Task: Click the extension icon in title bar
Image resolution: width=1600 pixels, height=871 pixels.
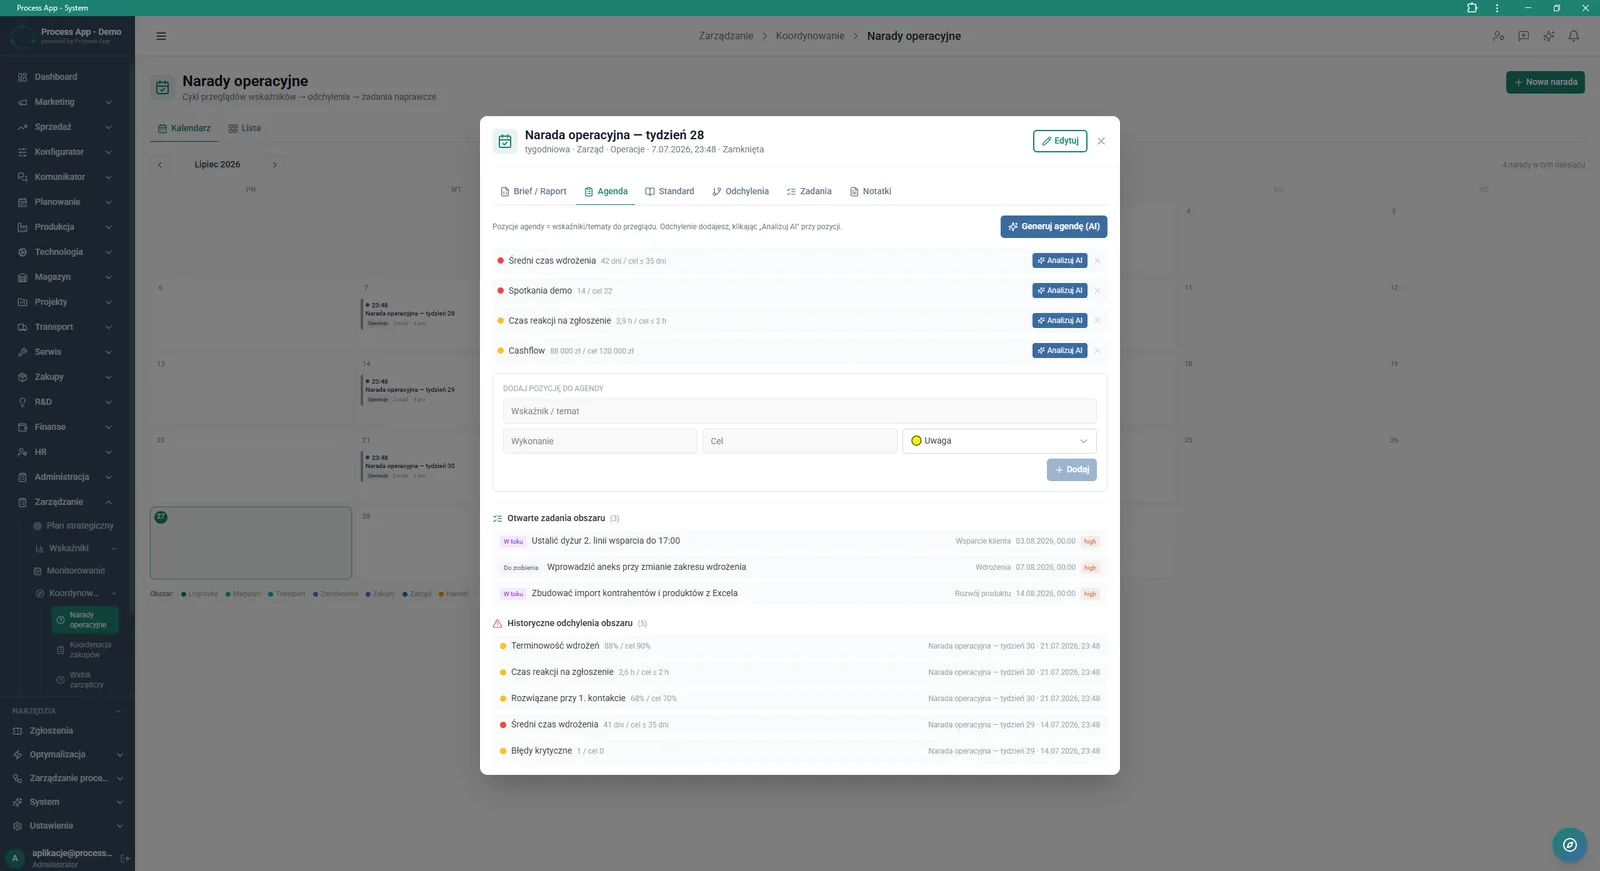Action: point(1472,8)
